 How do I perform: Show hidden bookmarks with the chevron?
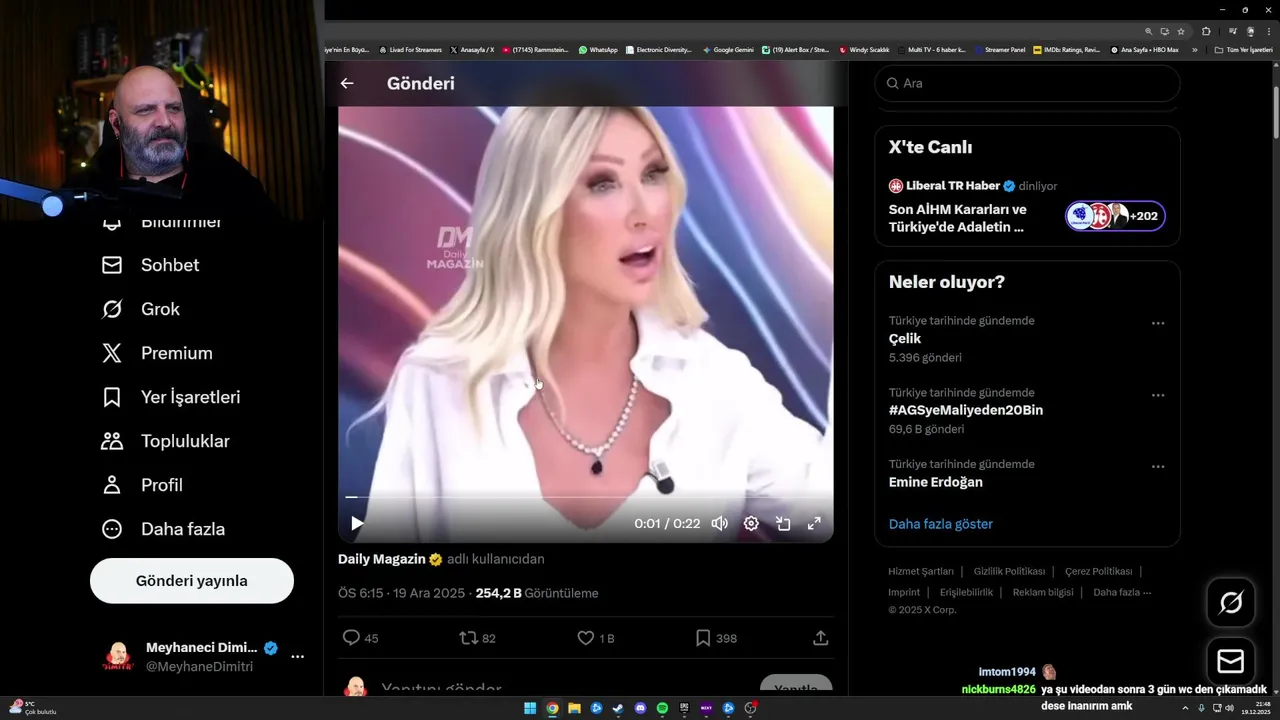point(1194,49)
